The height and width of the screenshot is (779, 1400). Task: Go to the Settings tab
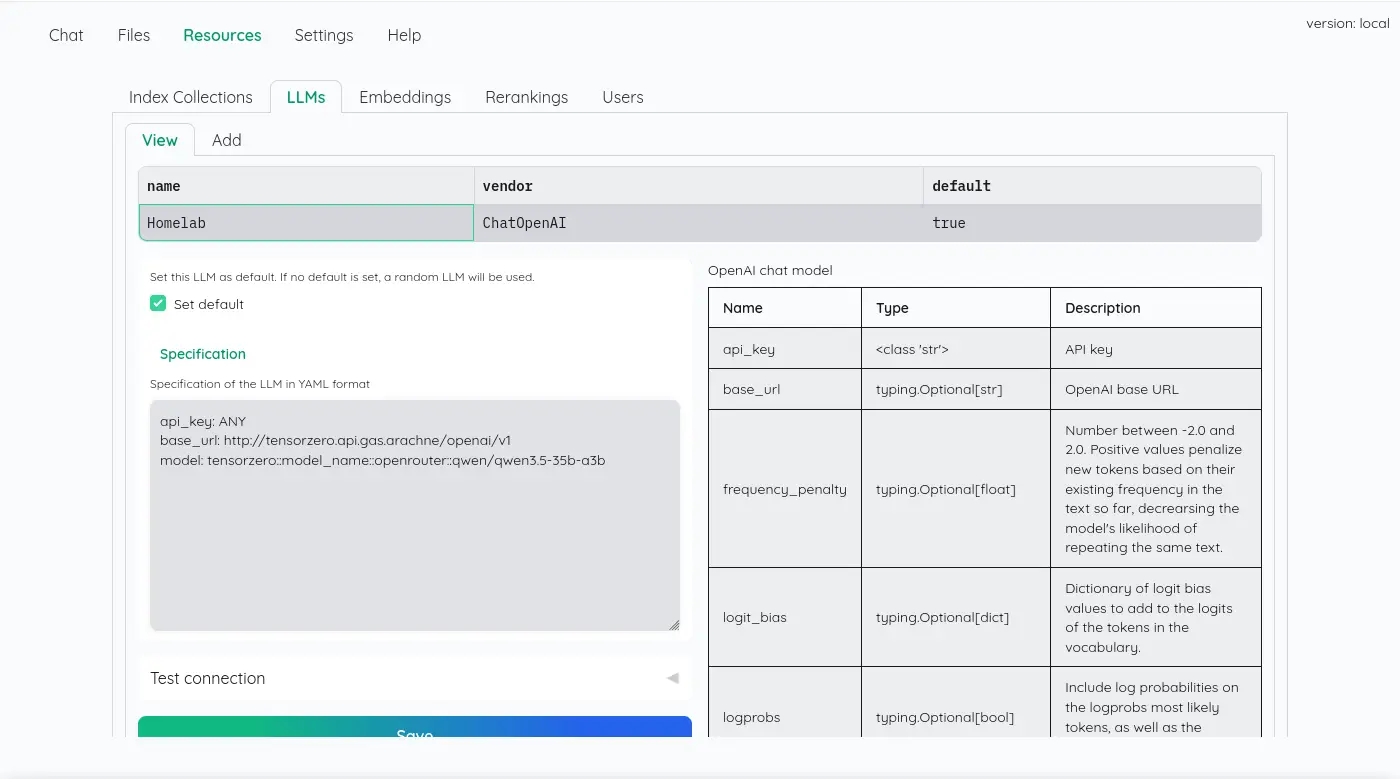tap(323, 35)
